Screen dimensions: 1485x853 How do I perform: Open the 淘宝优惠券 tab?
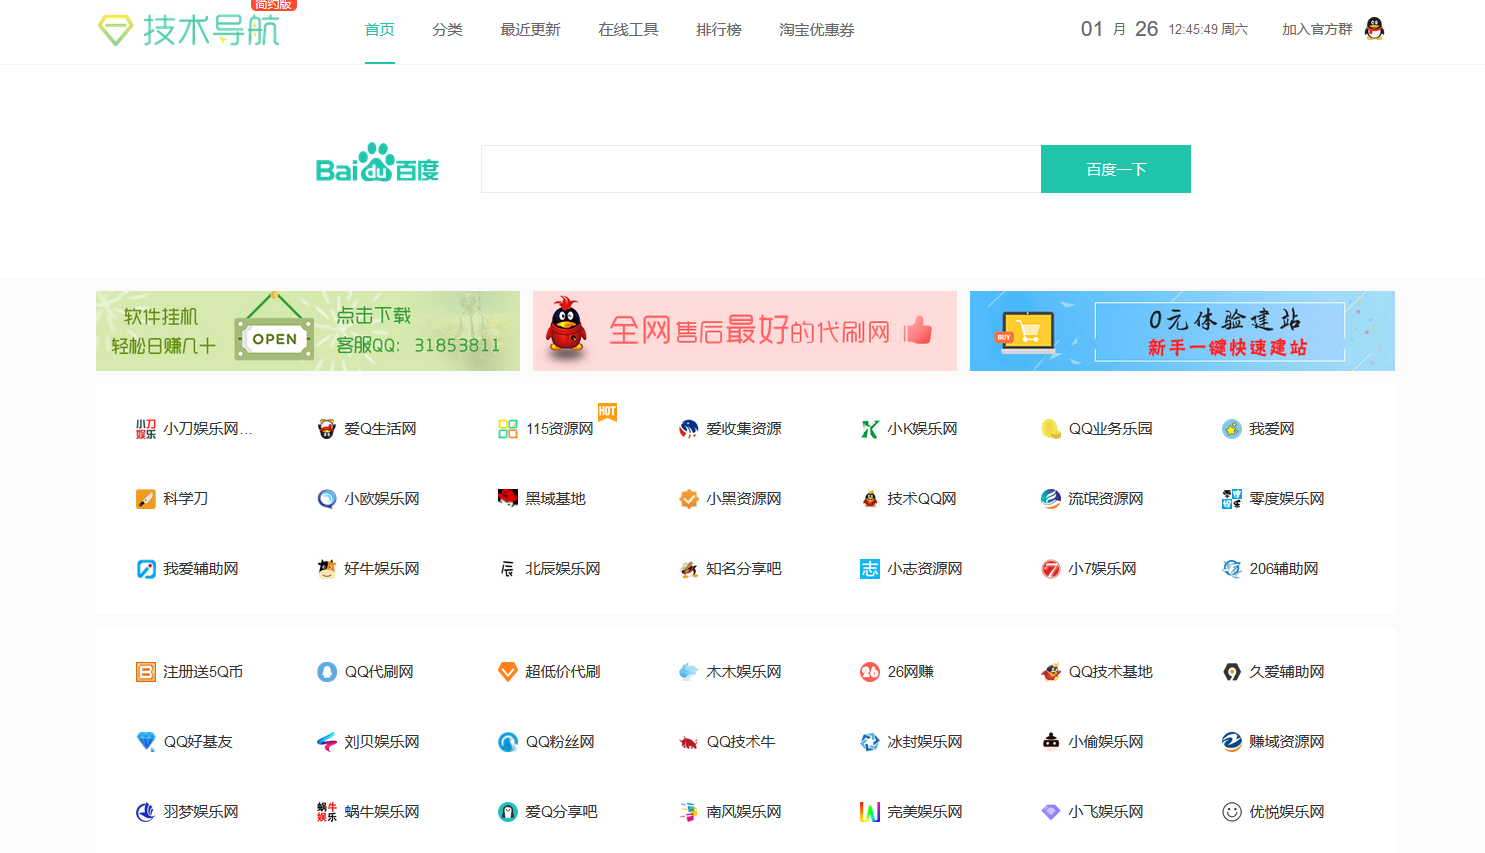pyautogui.click(x=816, y=30)
